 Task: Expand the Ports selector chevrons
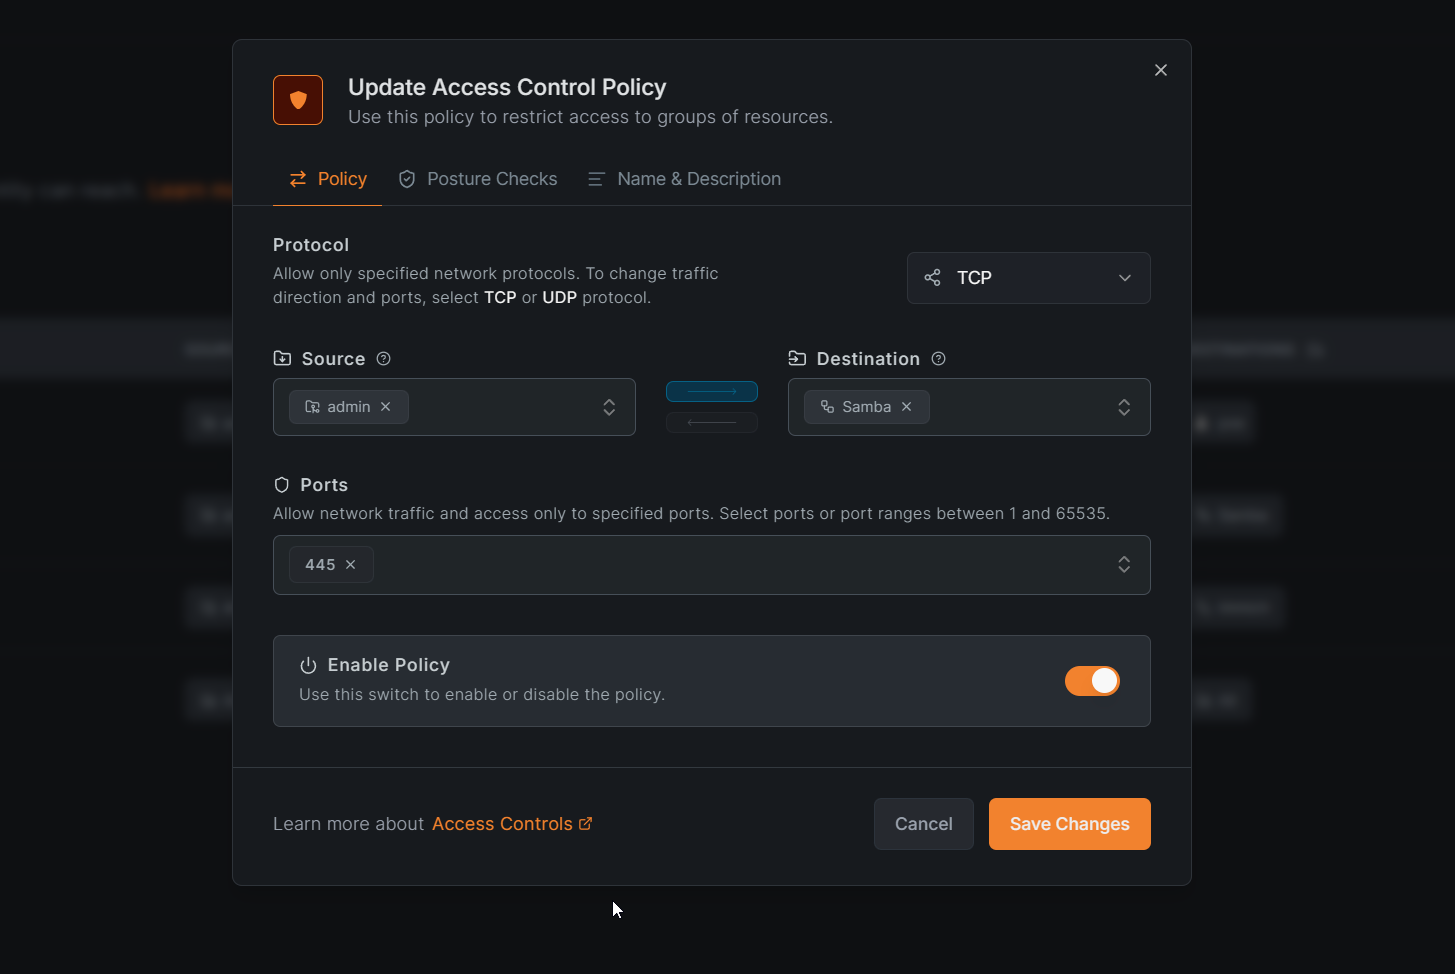coord(1124,565)
